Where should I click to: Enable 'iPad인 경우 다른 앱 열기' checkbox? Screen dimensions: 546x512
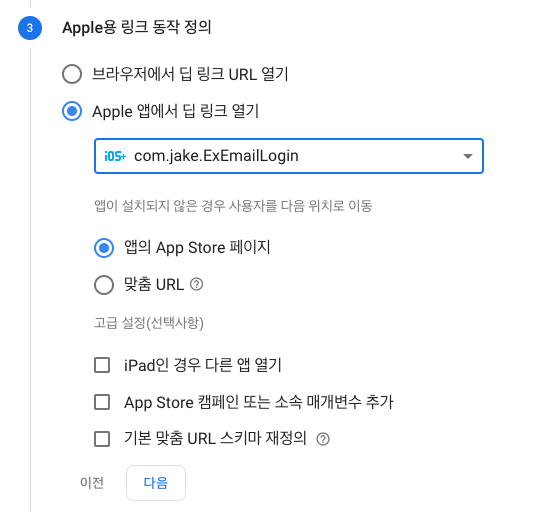(x=102, y=365)
